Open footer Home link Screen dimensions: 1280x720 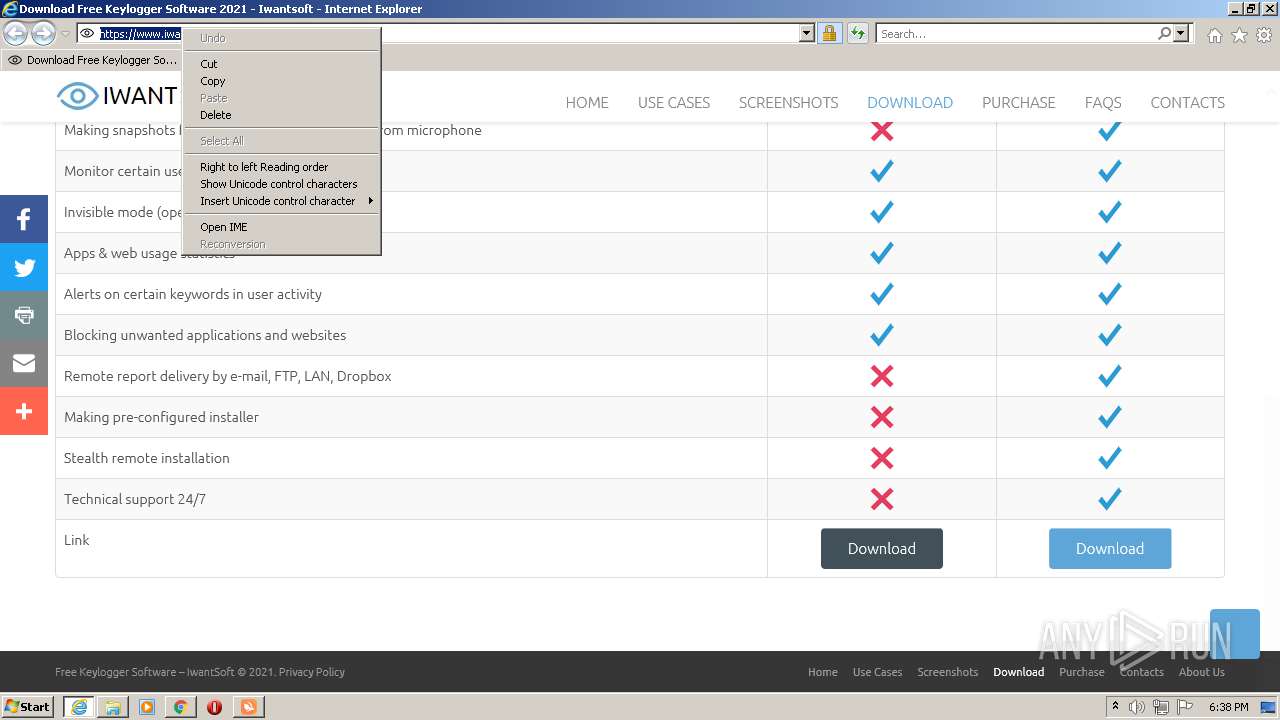pyautogui.click(x=823, y=672)
